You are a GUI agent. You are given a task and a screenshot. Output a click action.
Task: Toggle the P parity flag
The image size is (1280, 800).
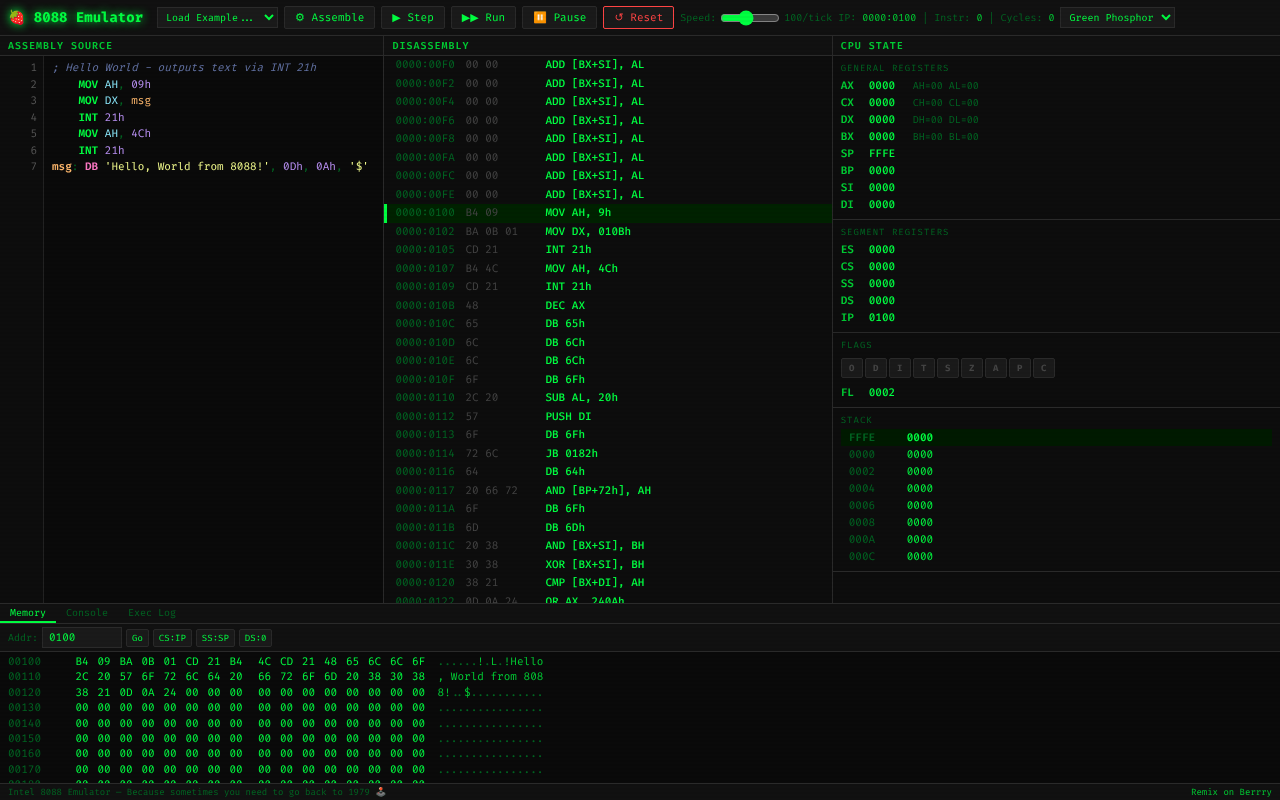pyautogui.click(x=1020, y=368)
